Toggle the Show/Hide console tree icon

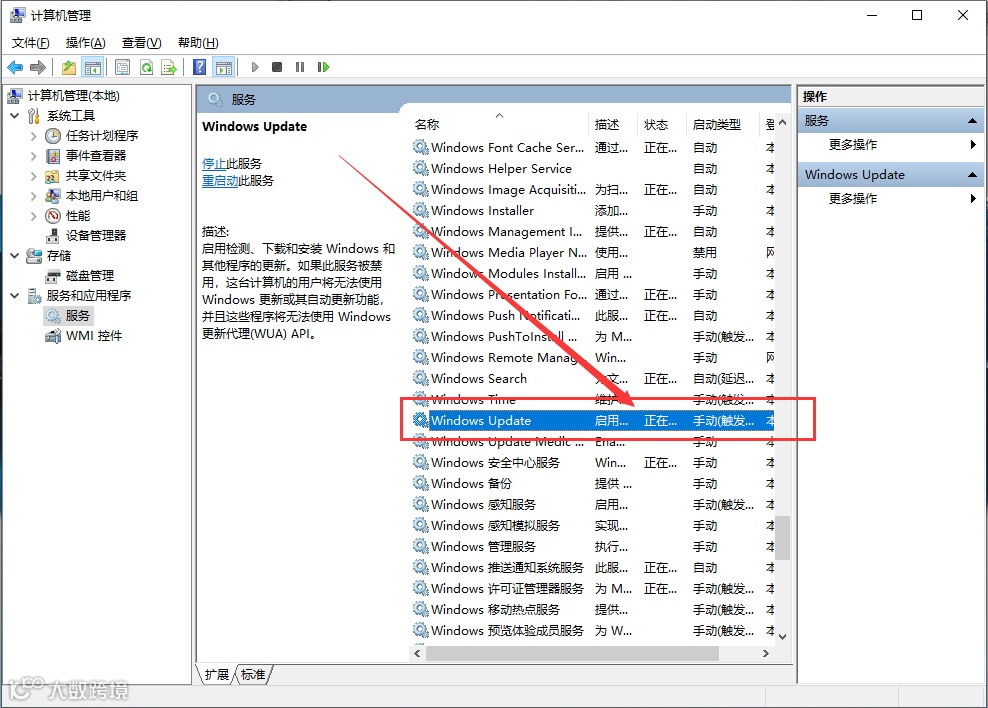[93, 67]
